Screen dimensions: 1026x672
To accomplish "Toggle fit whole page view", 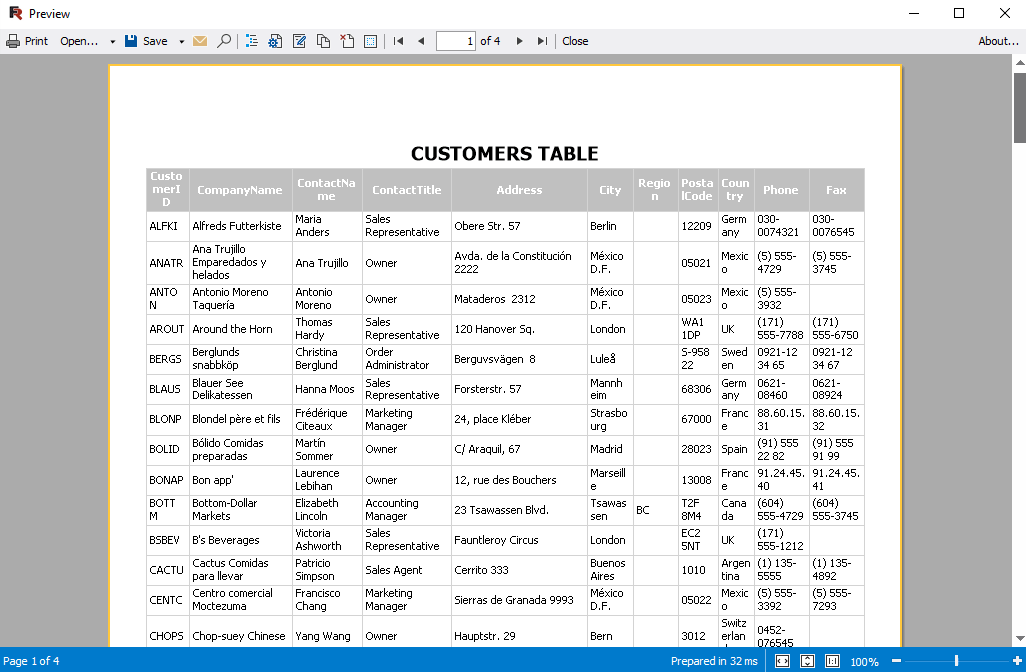I will coord(806,661).
